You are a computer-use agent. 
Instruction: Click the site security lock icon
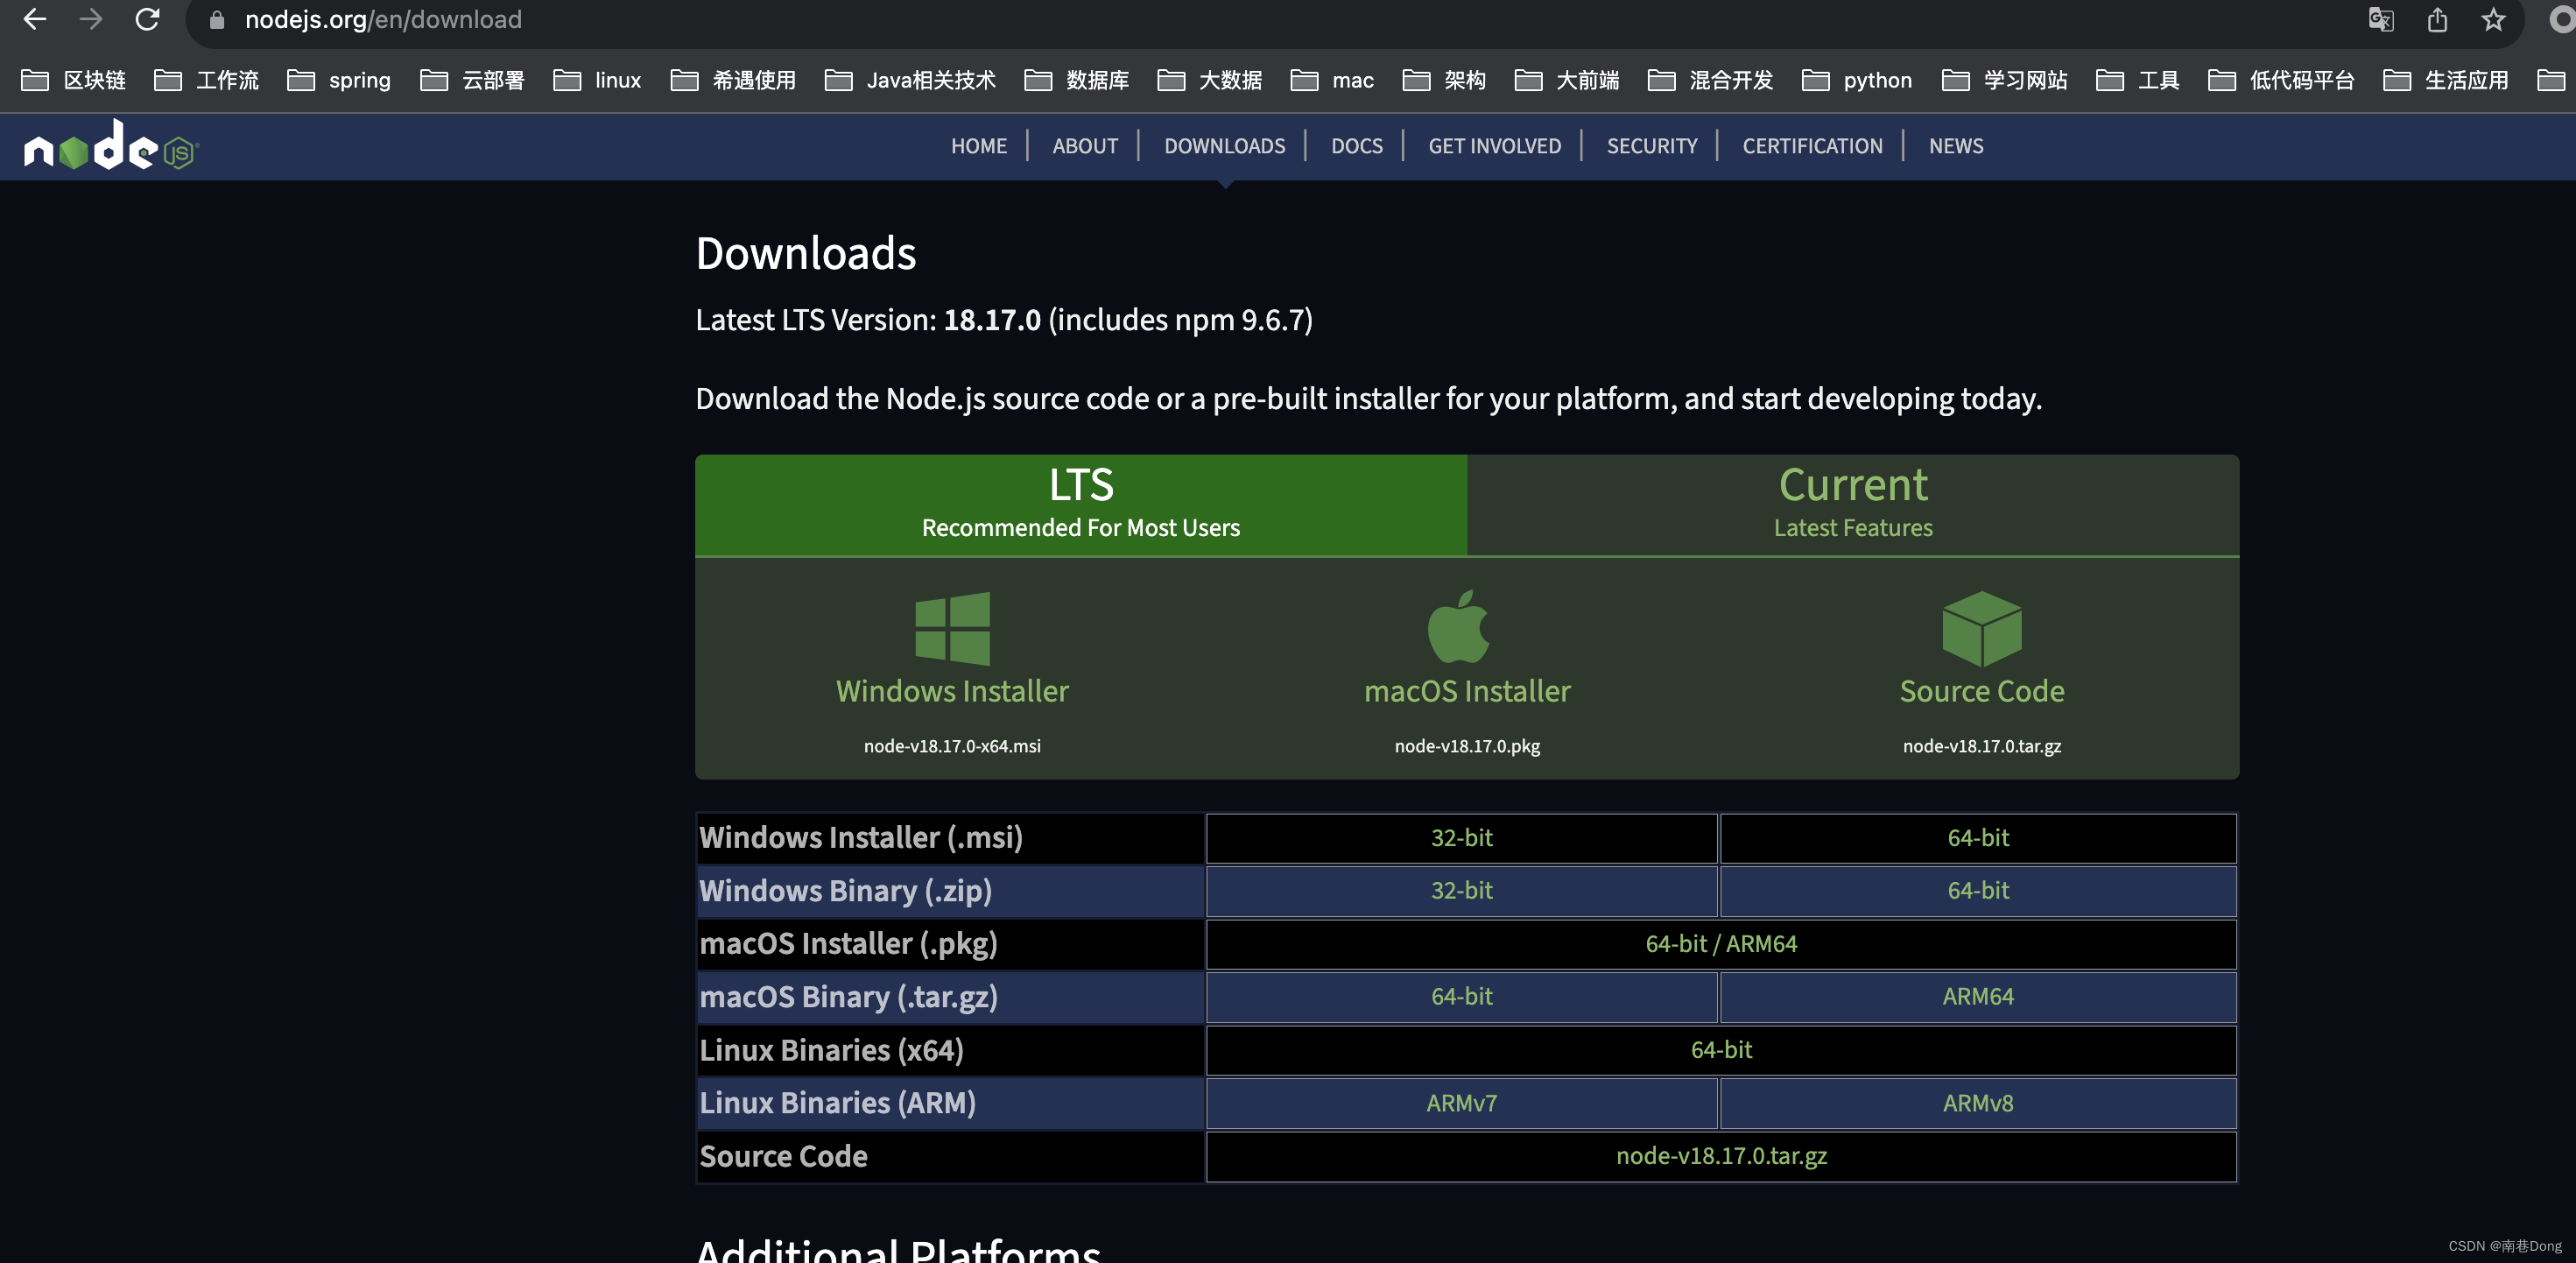point(216,19)
